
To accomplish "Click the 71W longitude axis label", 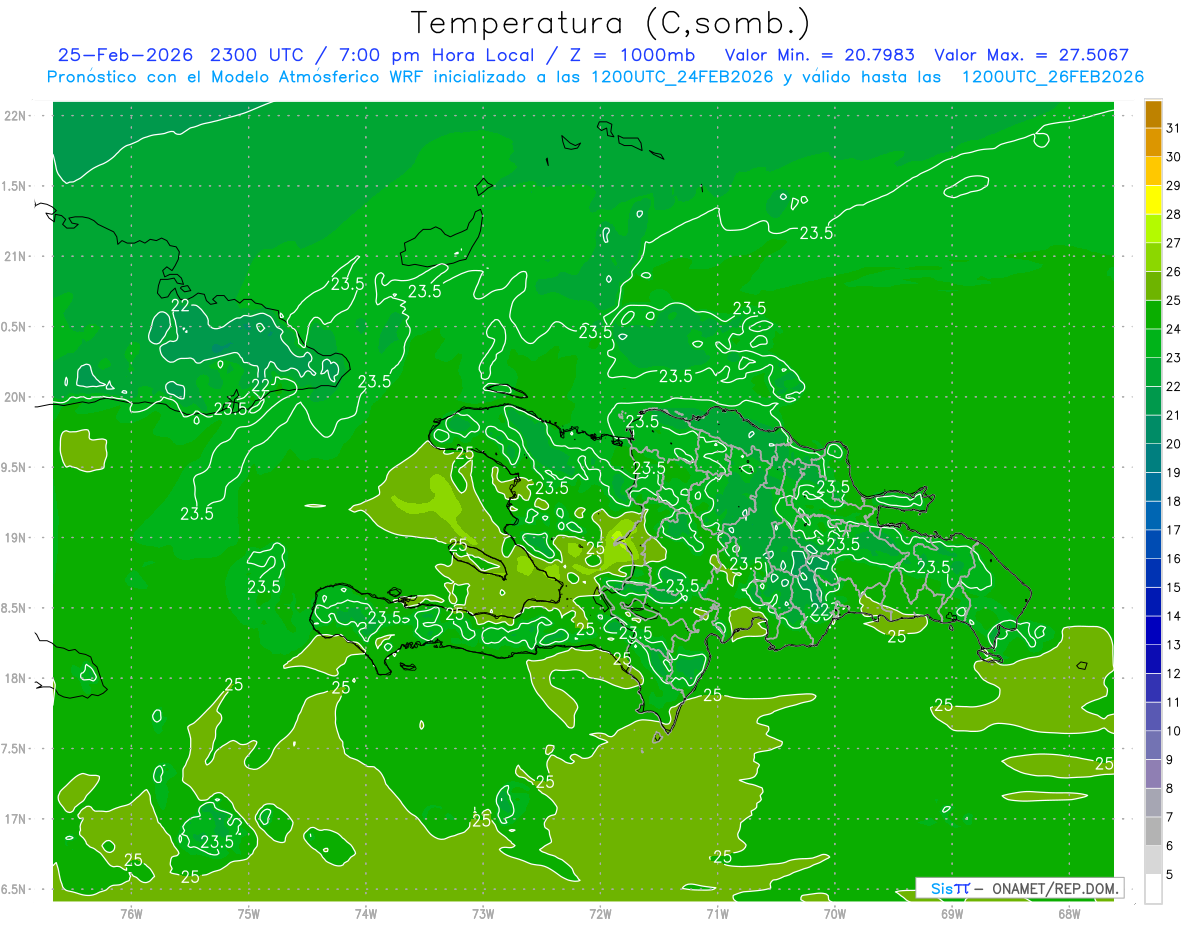I will (x=717, y=913).
